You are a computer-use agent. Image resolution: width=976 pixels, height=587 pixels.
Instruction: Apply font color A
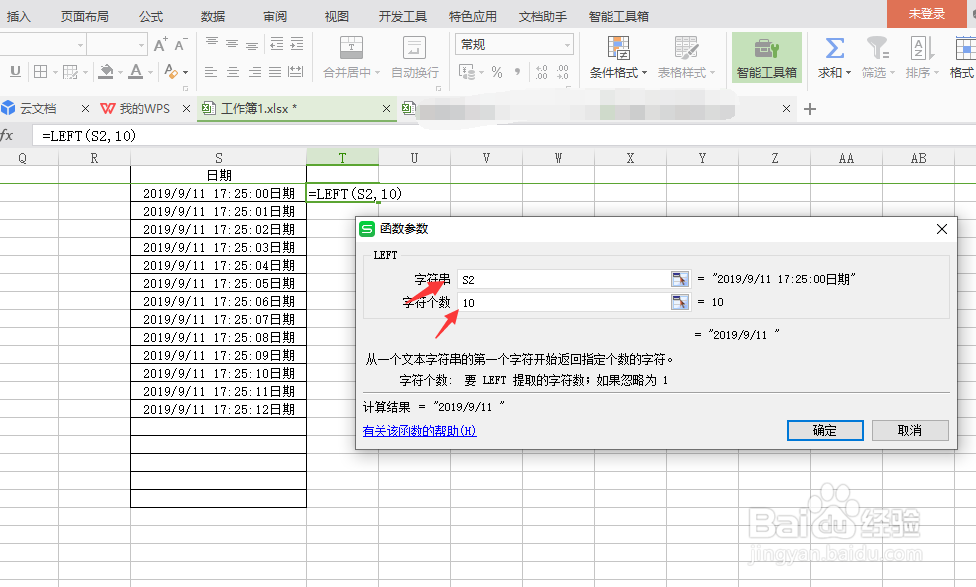136,72
